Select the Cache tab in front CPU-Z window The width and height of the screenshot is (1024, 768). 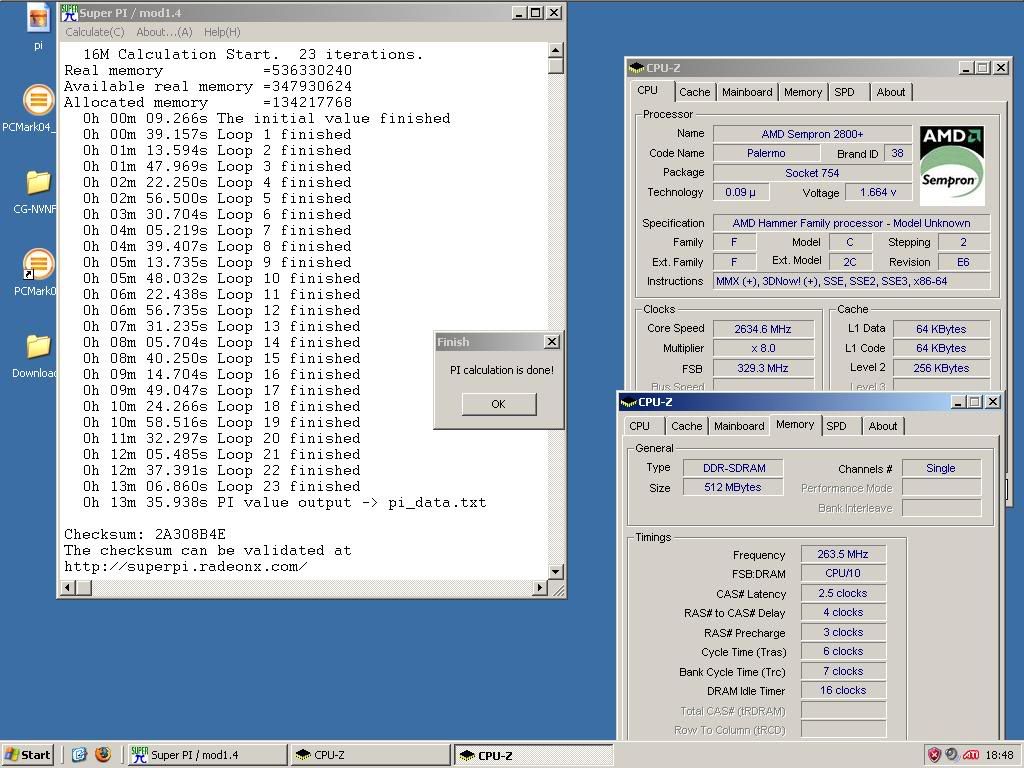[687, 426]
